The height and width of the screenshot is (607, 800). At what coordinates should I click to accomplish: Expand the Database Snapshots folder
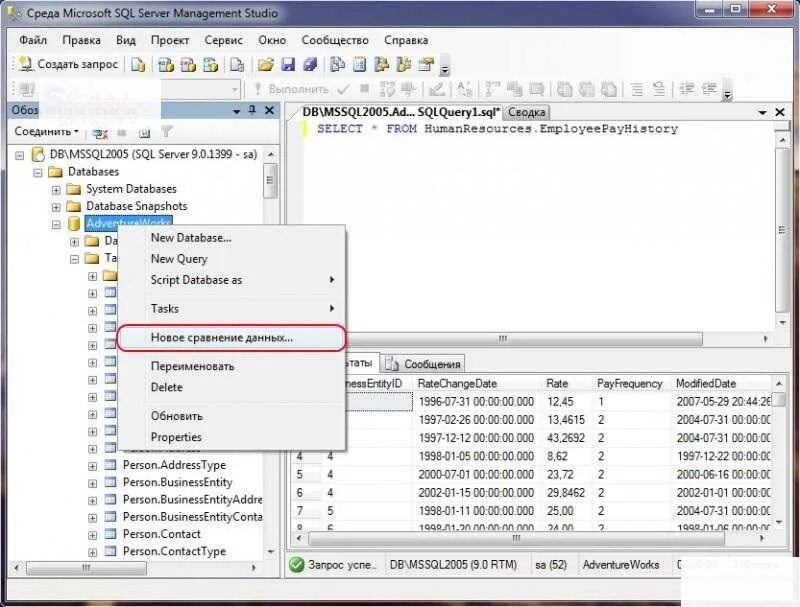click(x=56, y=207)
